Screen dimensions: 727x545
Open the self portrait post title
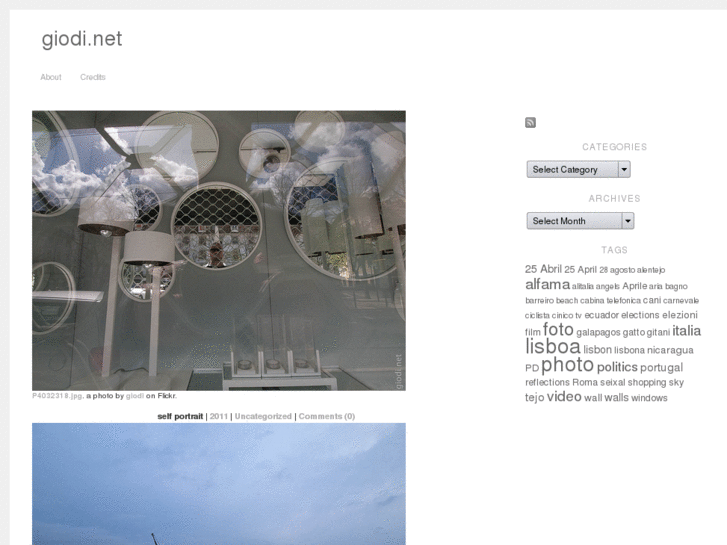pos(180,416)
